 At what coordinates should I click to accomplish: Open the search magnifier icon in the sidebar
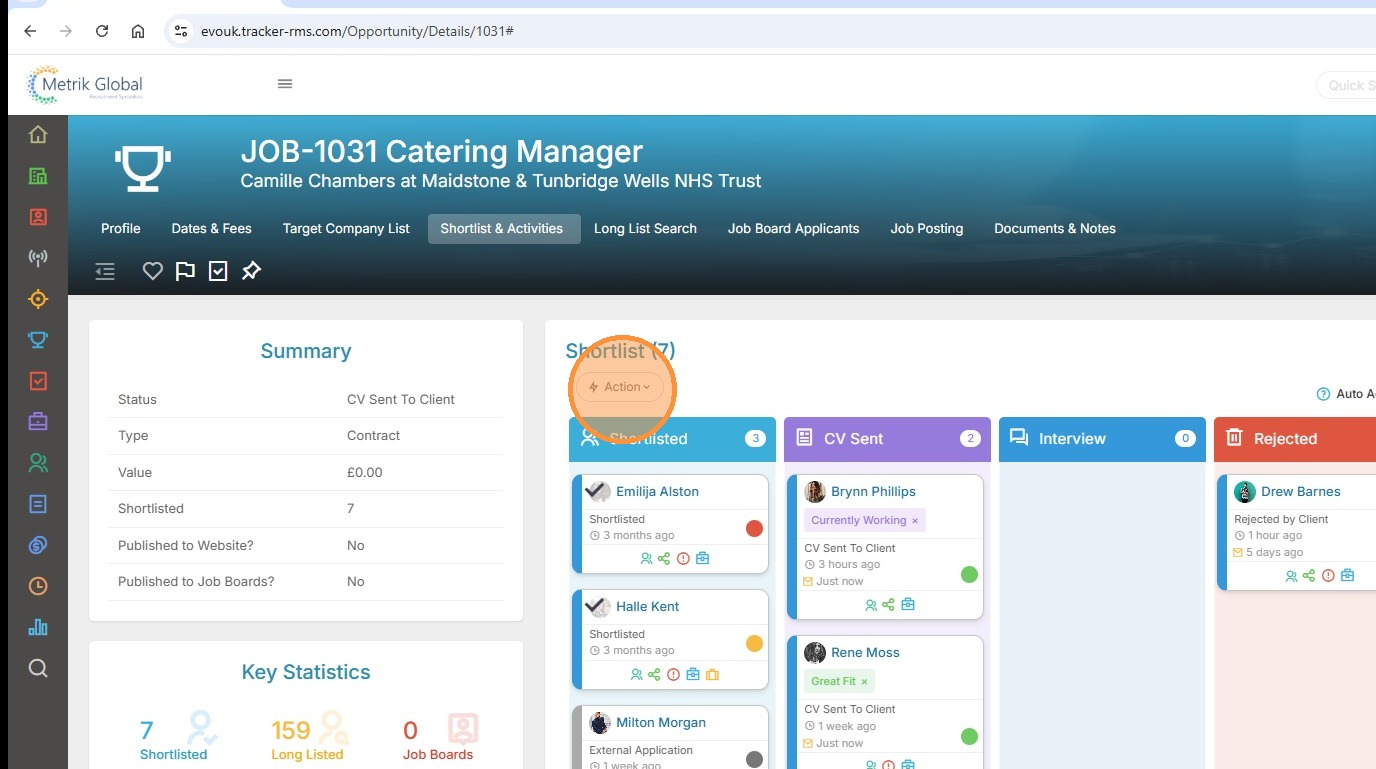point(38,668)
